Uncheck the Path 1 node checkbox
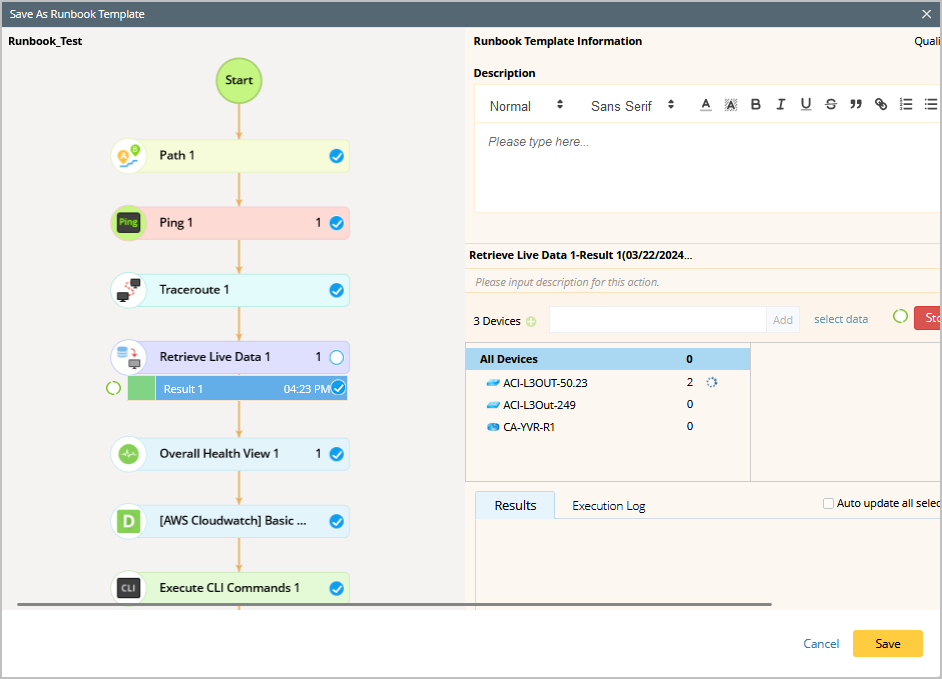The image size is (942, 679). pyautogui.click(x=337, y=156)
